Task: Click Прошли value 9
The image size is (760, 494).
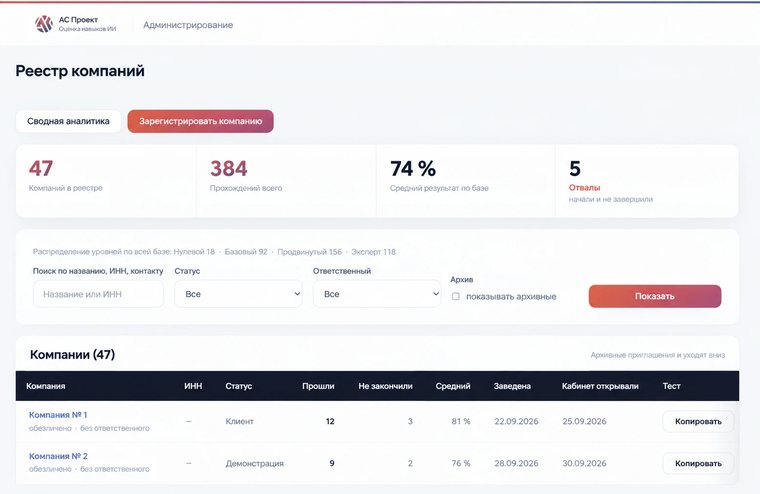Action: point(332,463)
